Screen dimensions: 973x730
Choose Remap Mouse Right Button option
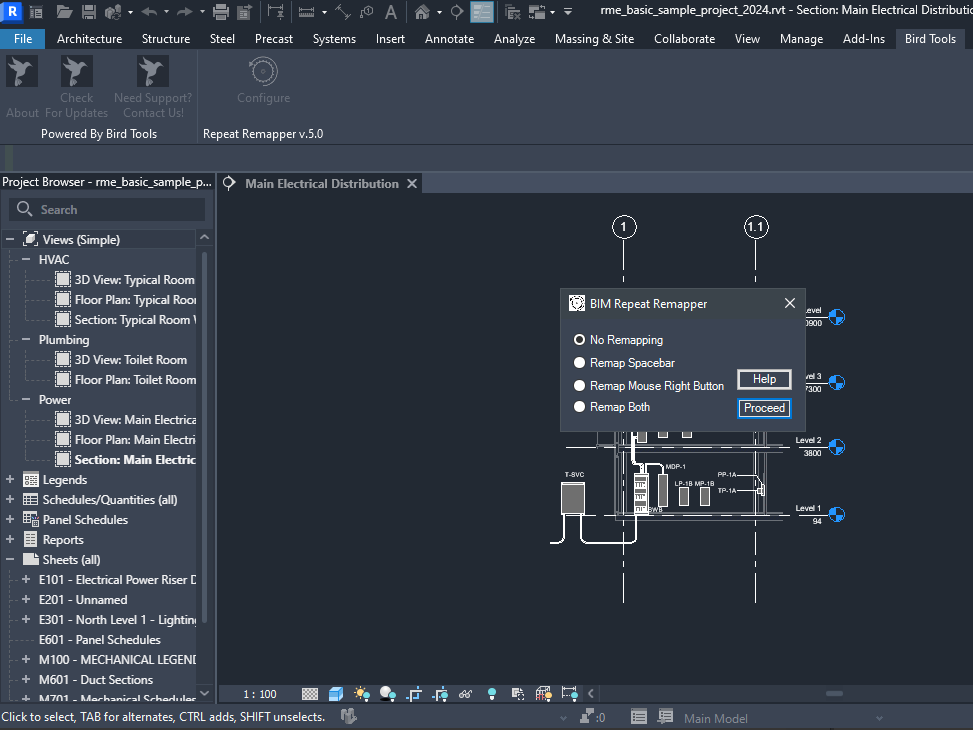[x=579, y=386]
